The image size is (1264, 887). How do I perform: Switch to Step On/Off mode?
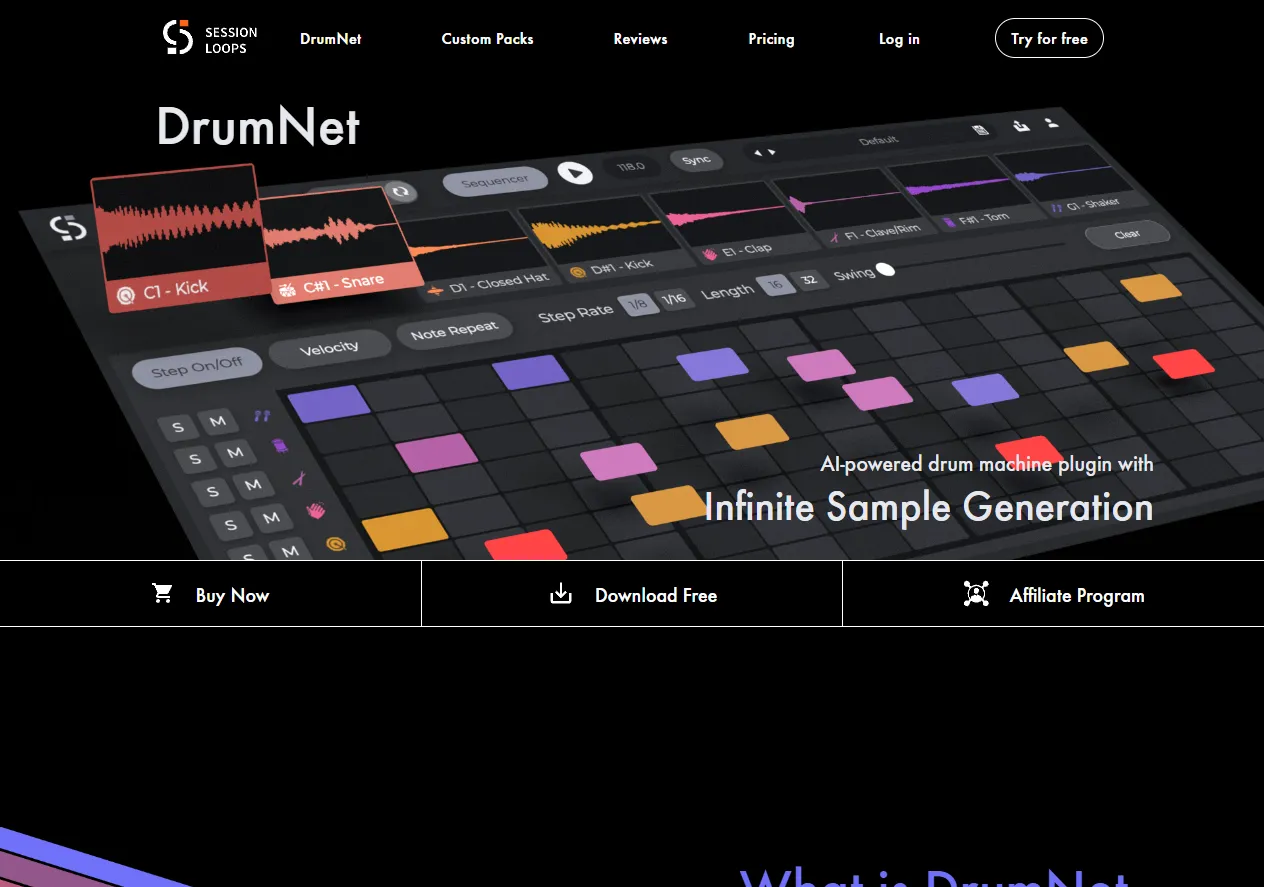[x=197, y=368]
